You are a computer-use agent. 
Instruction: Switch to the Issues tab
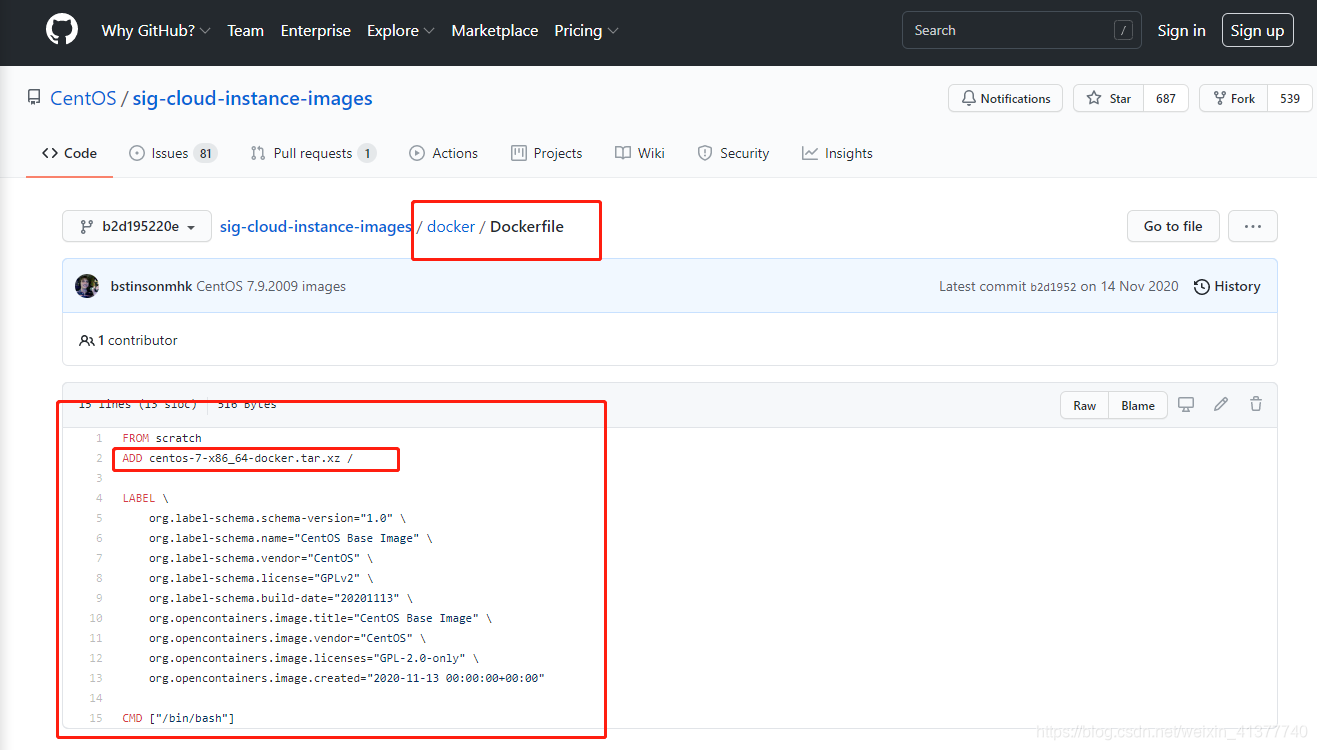pyautogui.click(x=173, y=153)
